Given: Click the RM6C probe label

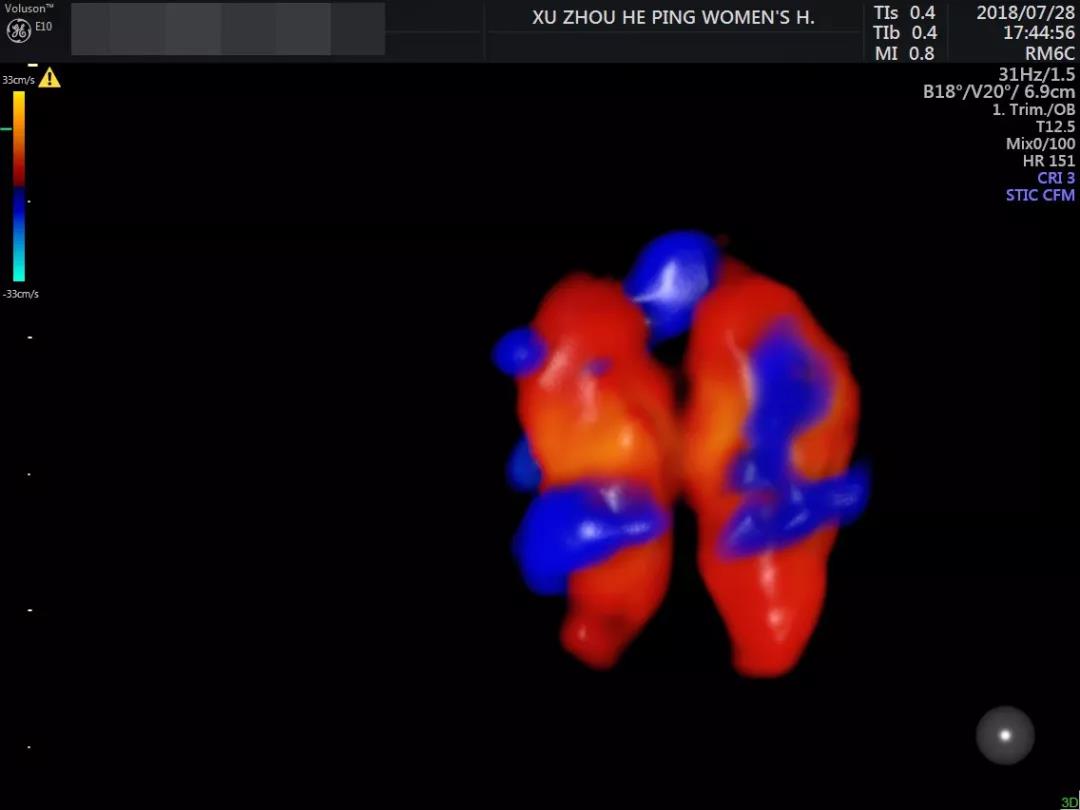Looking at the screenshot, I should point(1049,54).
